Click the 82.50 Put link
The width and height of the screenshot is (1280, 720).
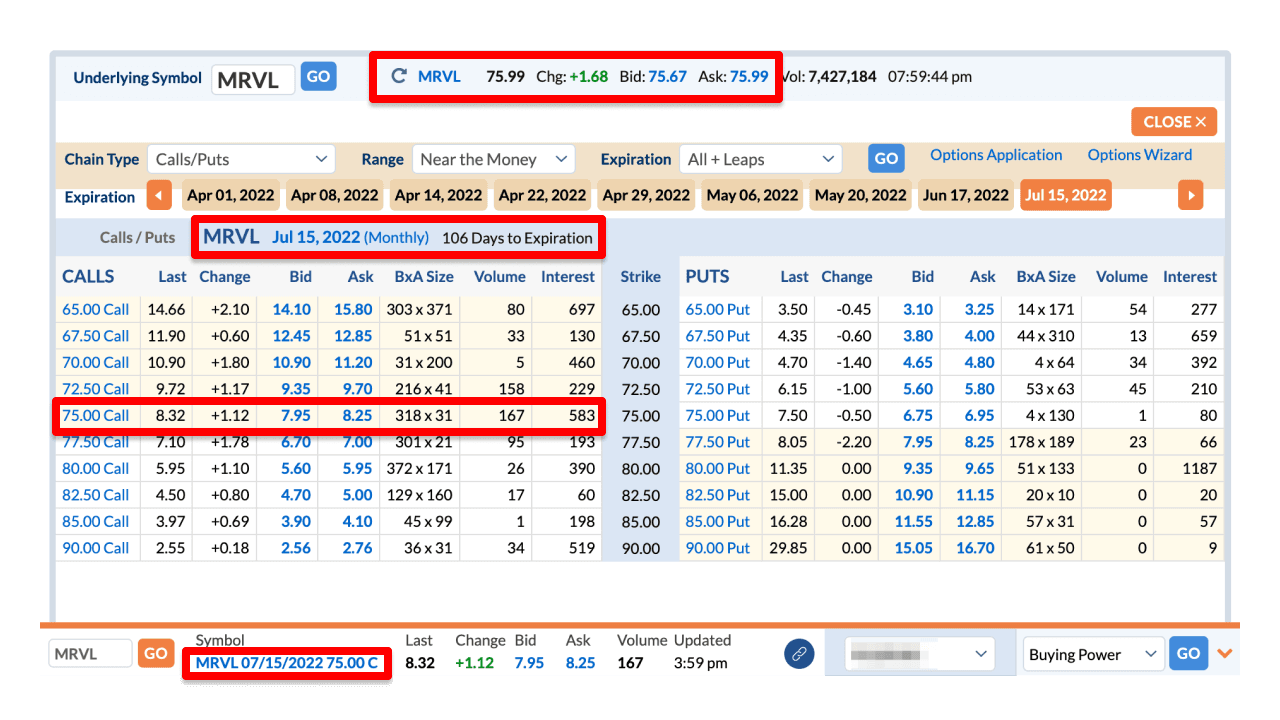[x=718, y=494]
